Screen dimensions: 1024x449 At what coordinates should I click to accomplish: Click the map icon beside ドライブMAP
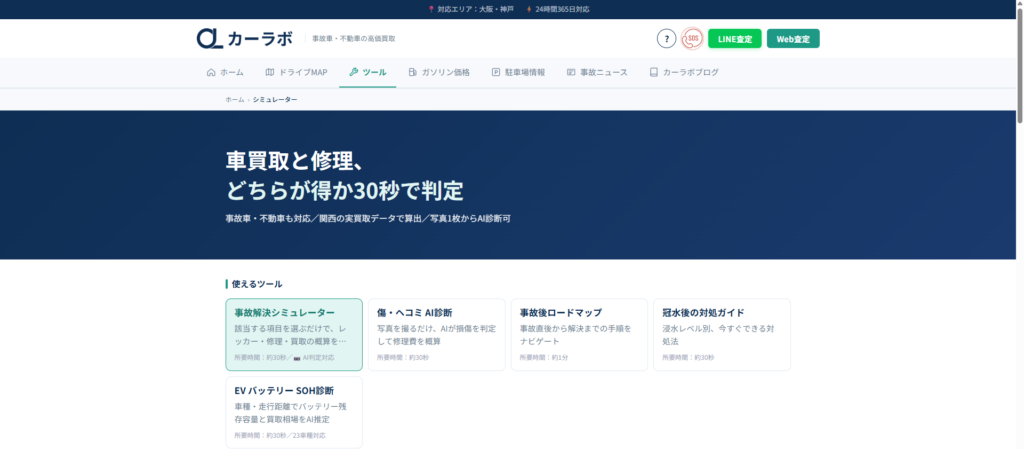click(x=270, y=72)
